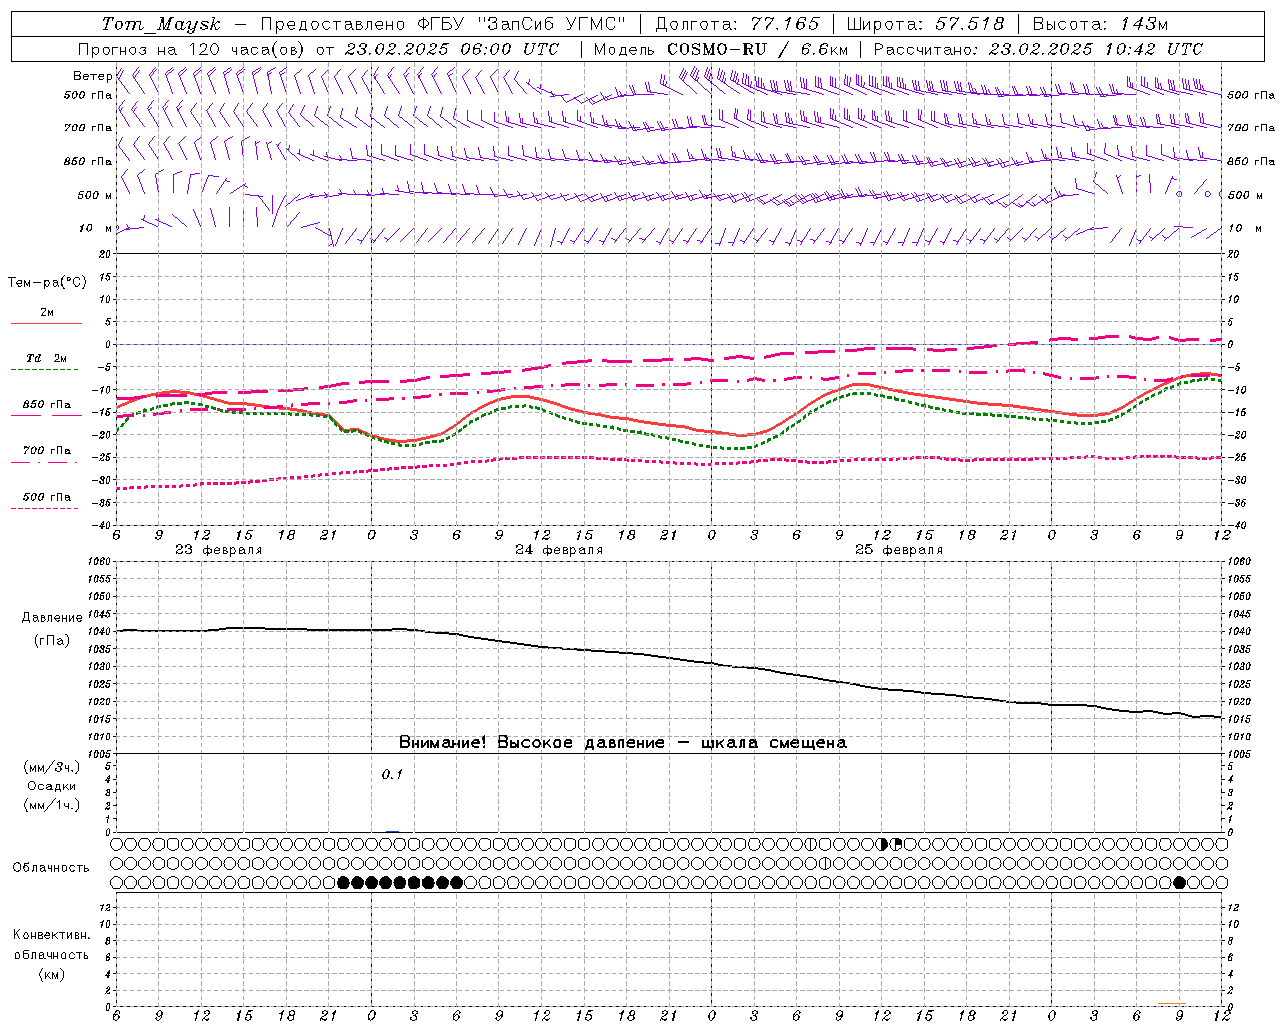Click the computed time Рассчитано: 23.02.2025 10:42 UTC
This screenshot has width=1280, height=1024.
point(1038,49)
